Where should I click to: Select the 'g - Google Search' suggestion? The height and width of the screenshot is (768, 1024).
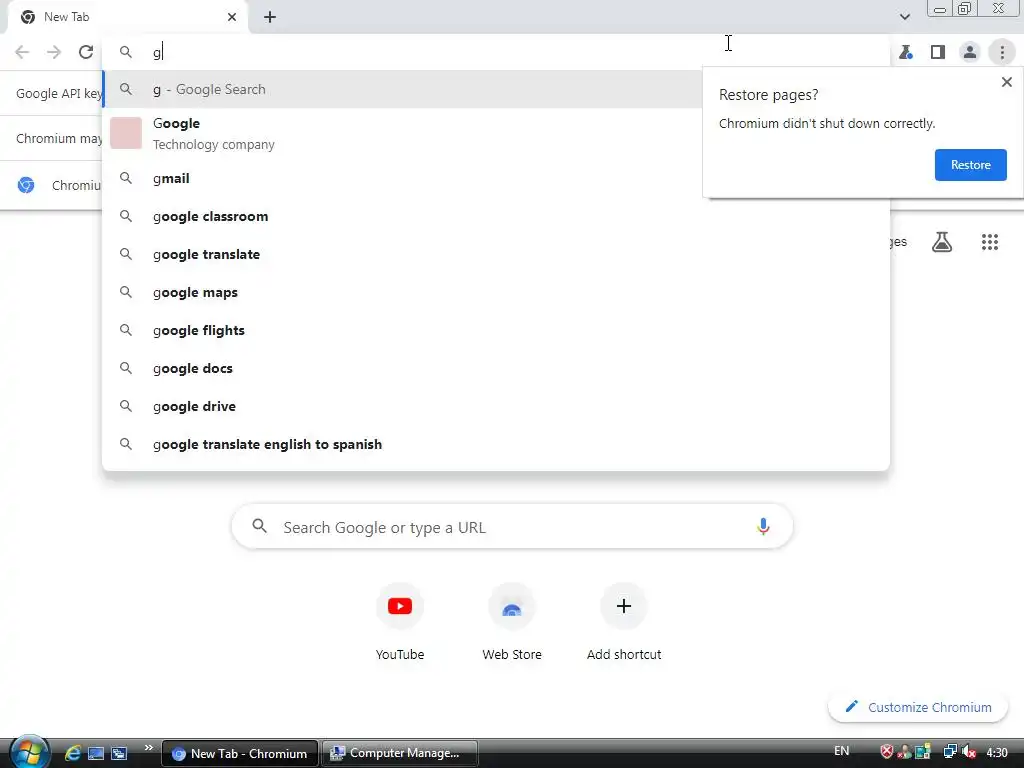(x=404, y=89)
